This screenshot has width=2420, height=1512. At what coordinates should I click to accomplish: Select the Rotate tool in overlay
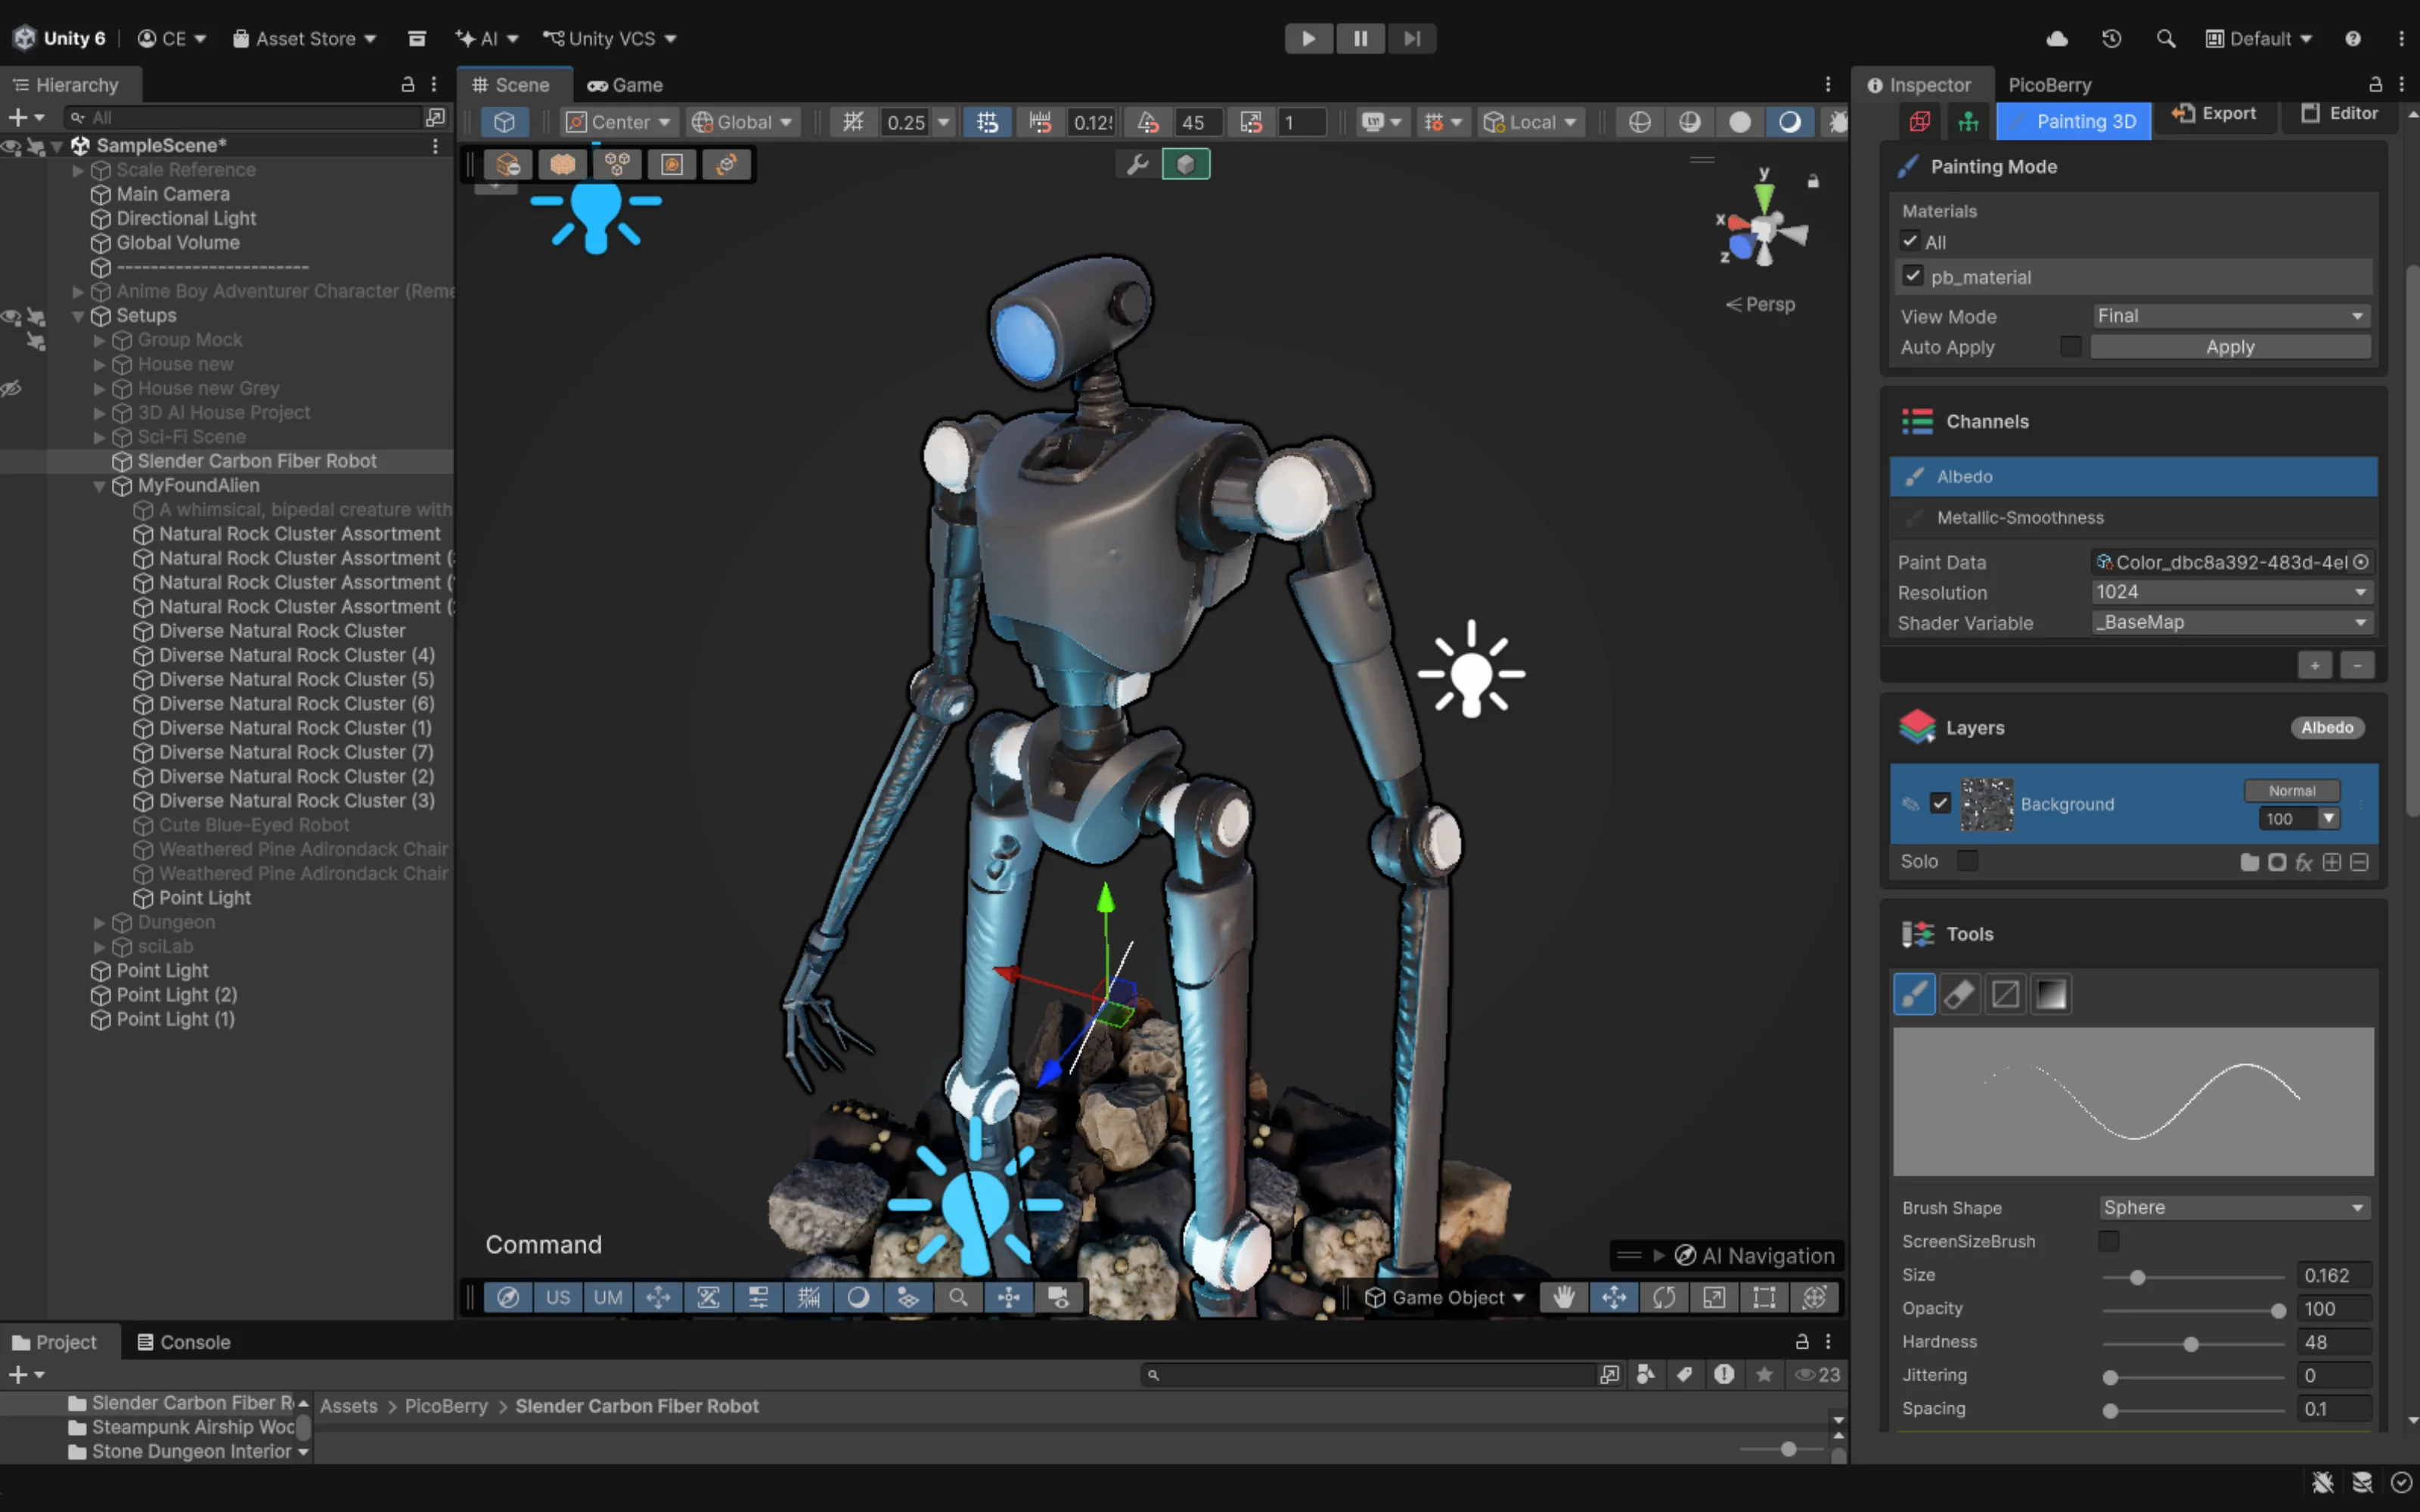(x=1664, y=1297)
